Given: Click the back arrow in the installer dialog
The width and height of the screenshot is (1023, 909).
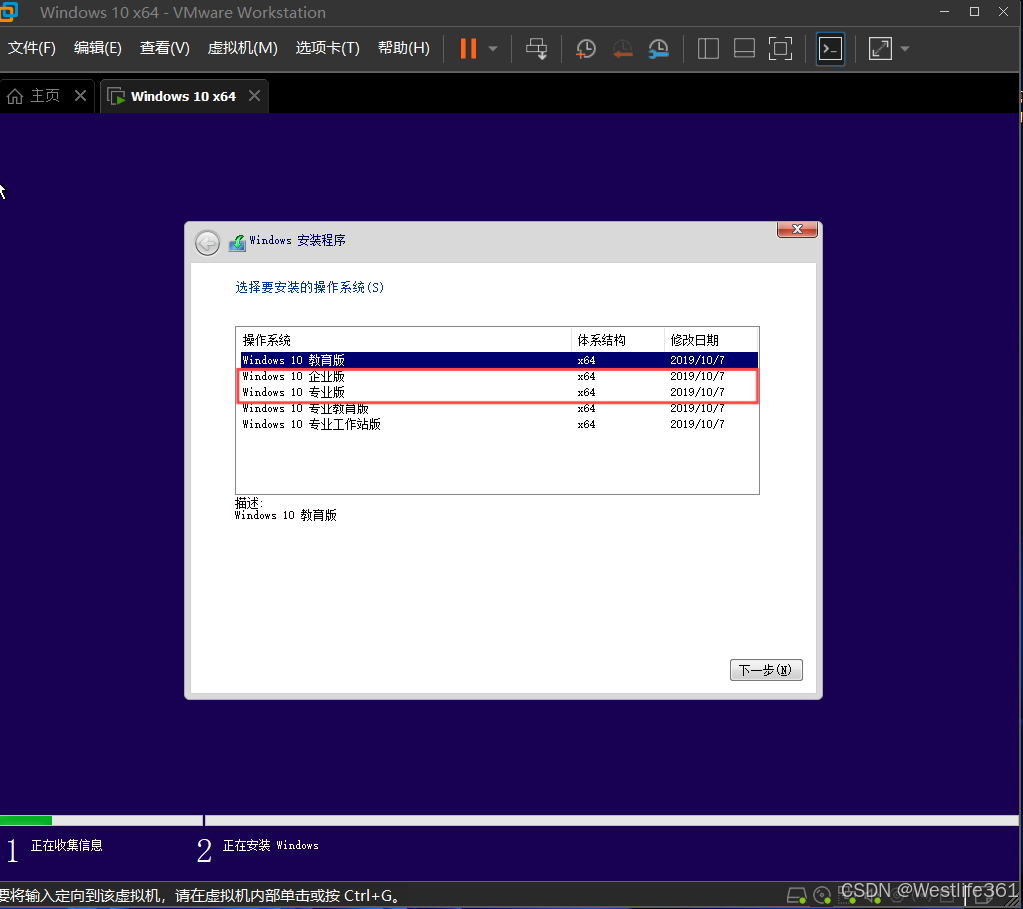Looking at the screenshot, I should coord(207,242).
